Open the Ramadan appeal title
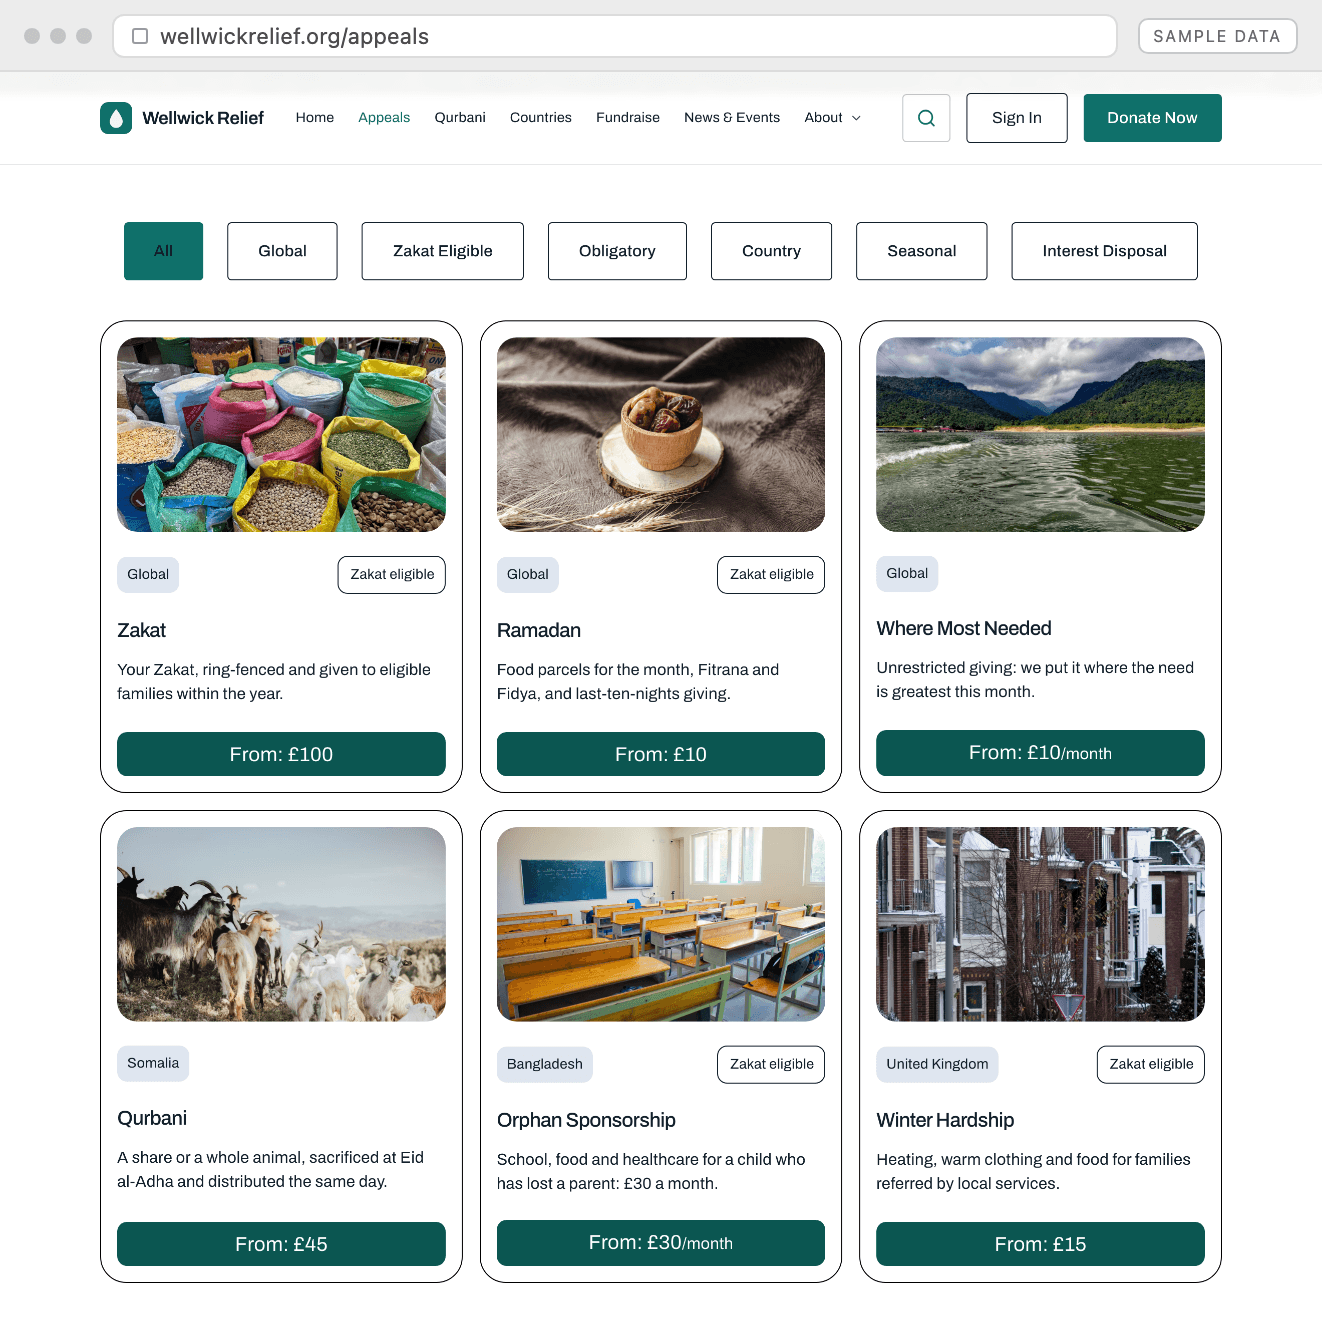This screenshot has width=1322, height=1322. tap(539, 630)
